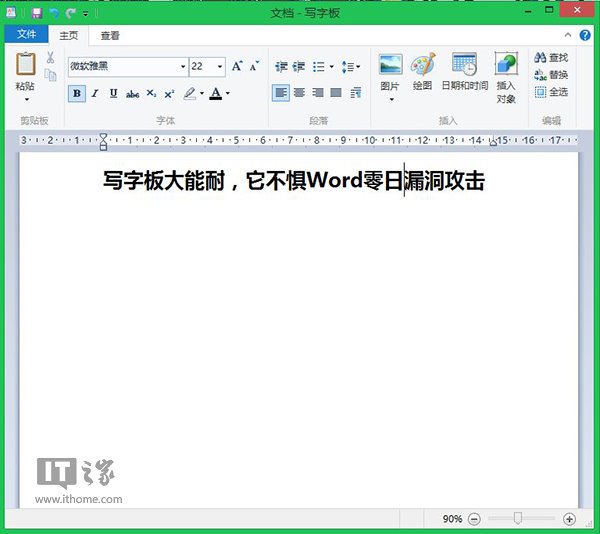Click the Copy icon
This screenshot has width=600, height=534.
(x=50, y=75)
